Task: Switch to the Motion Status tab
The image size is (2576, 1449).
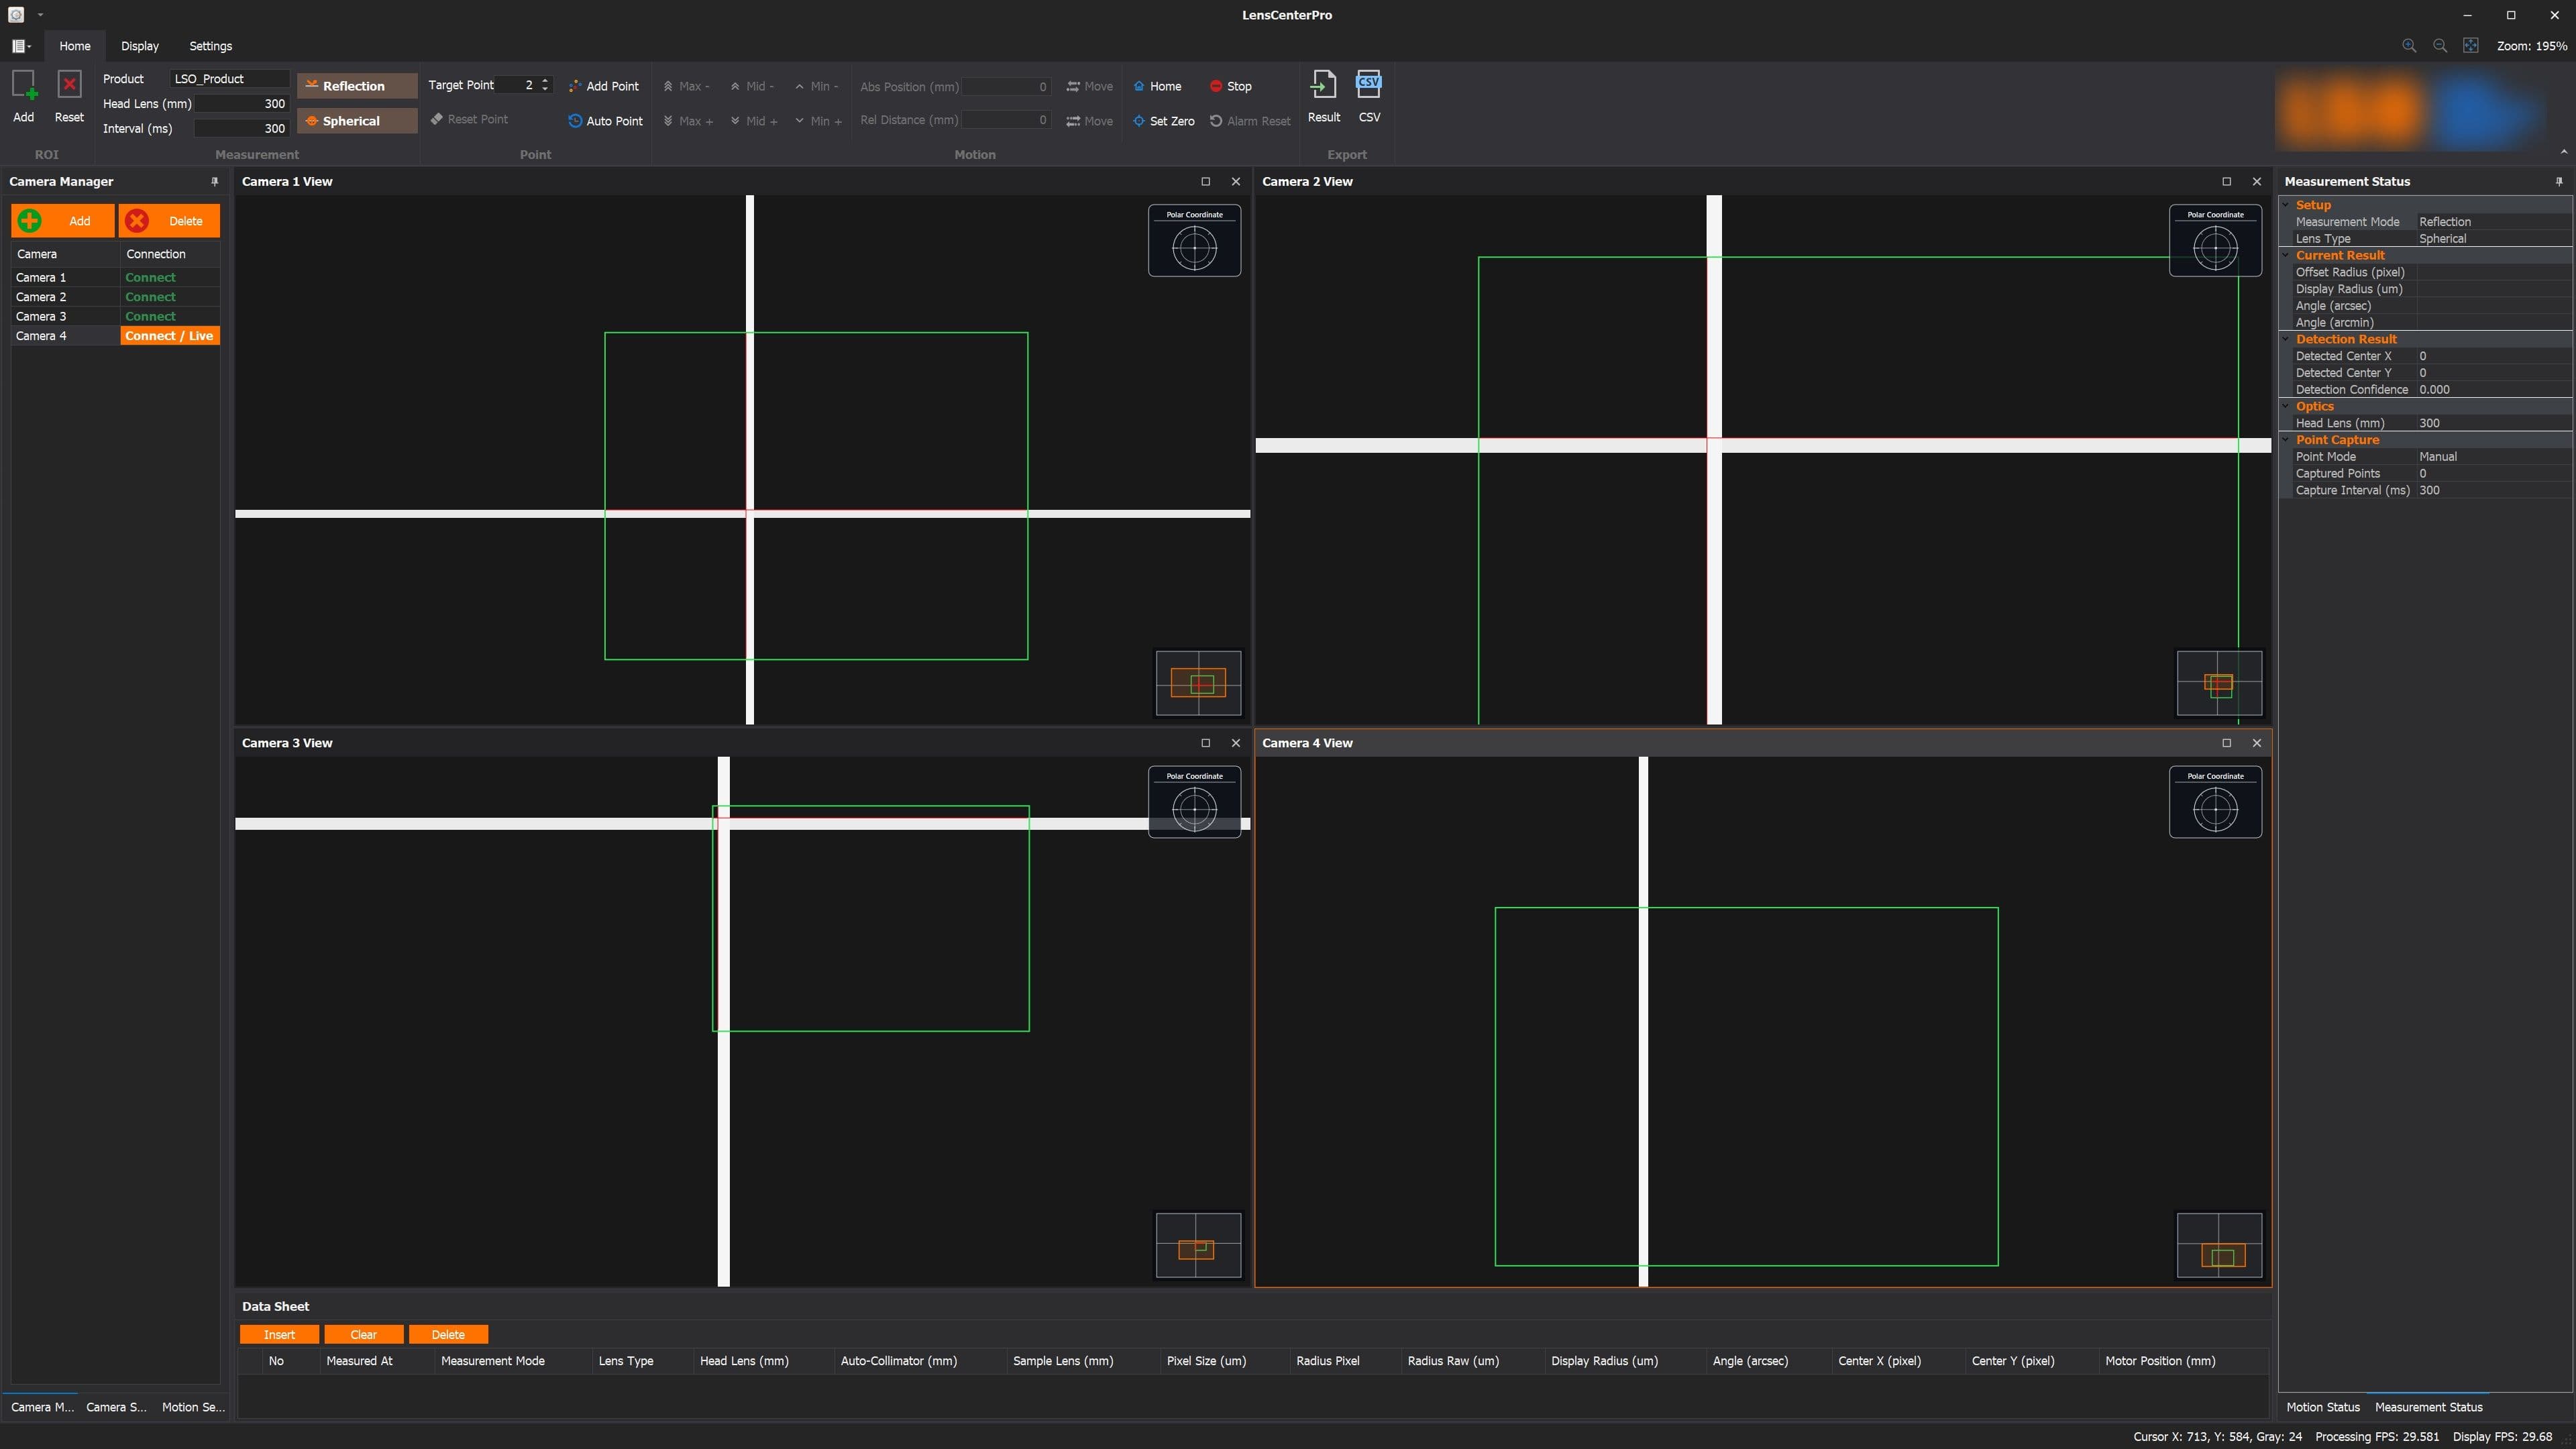Action: pyautogui.click(x=2322, y=1407)
